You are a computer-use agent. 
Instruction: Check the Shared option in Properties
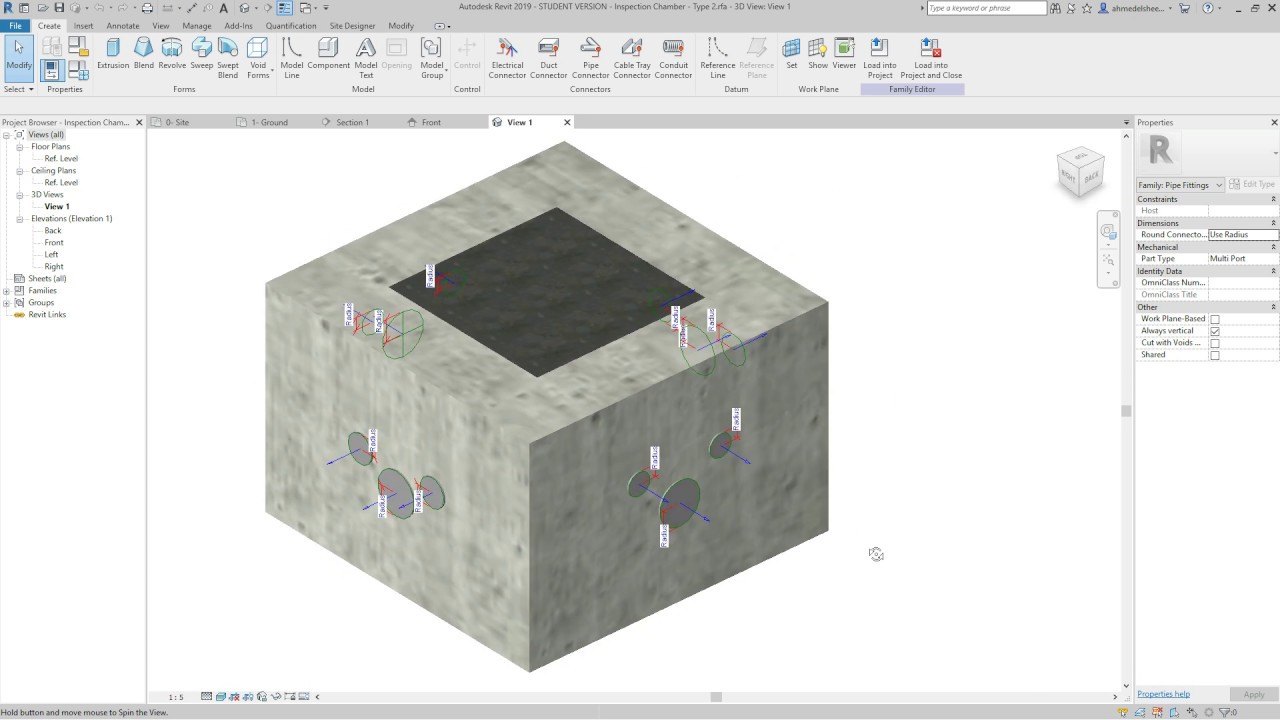coord(1215,354)
